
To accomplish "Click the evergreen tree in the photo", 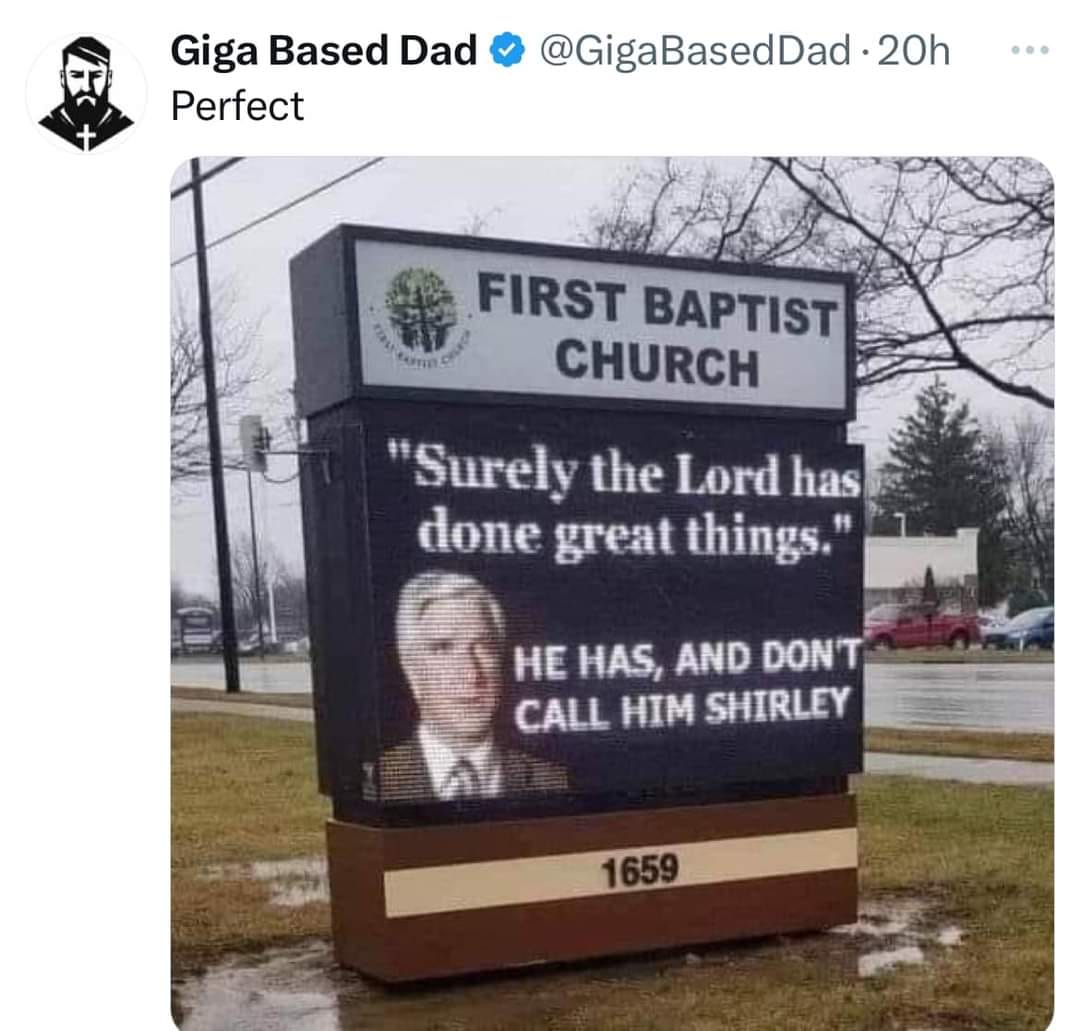I will tap(939, 458).
